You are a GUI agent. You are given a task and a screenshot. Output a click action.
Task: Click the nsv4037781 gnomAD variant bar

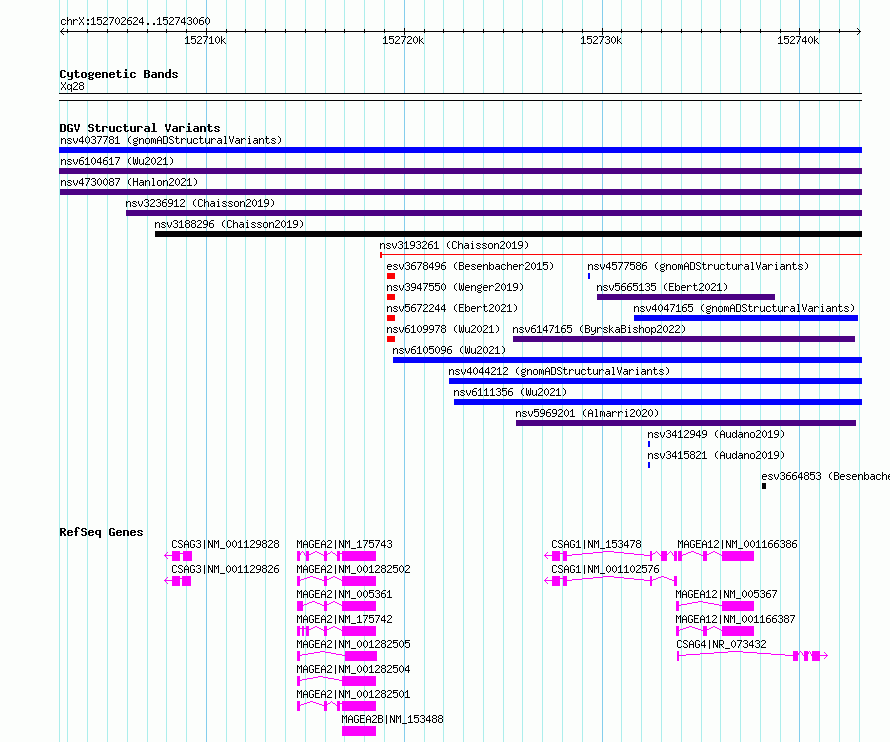(460, 150)
